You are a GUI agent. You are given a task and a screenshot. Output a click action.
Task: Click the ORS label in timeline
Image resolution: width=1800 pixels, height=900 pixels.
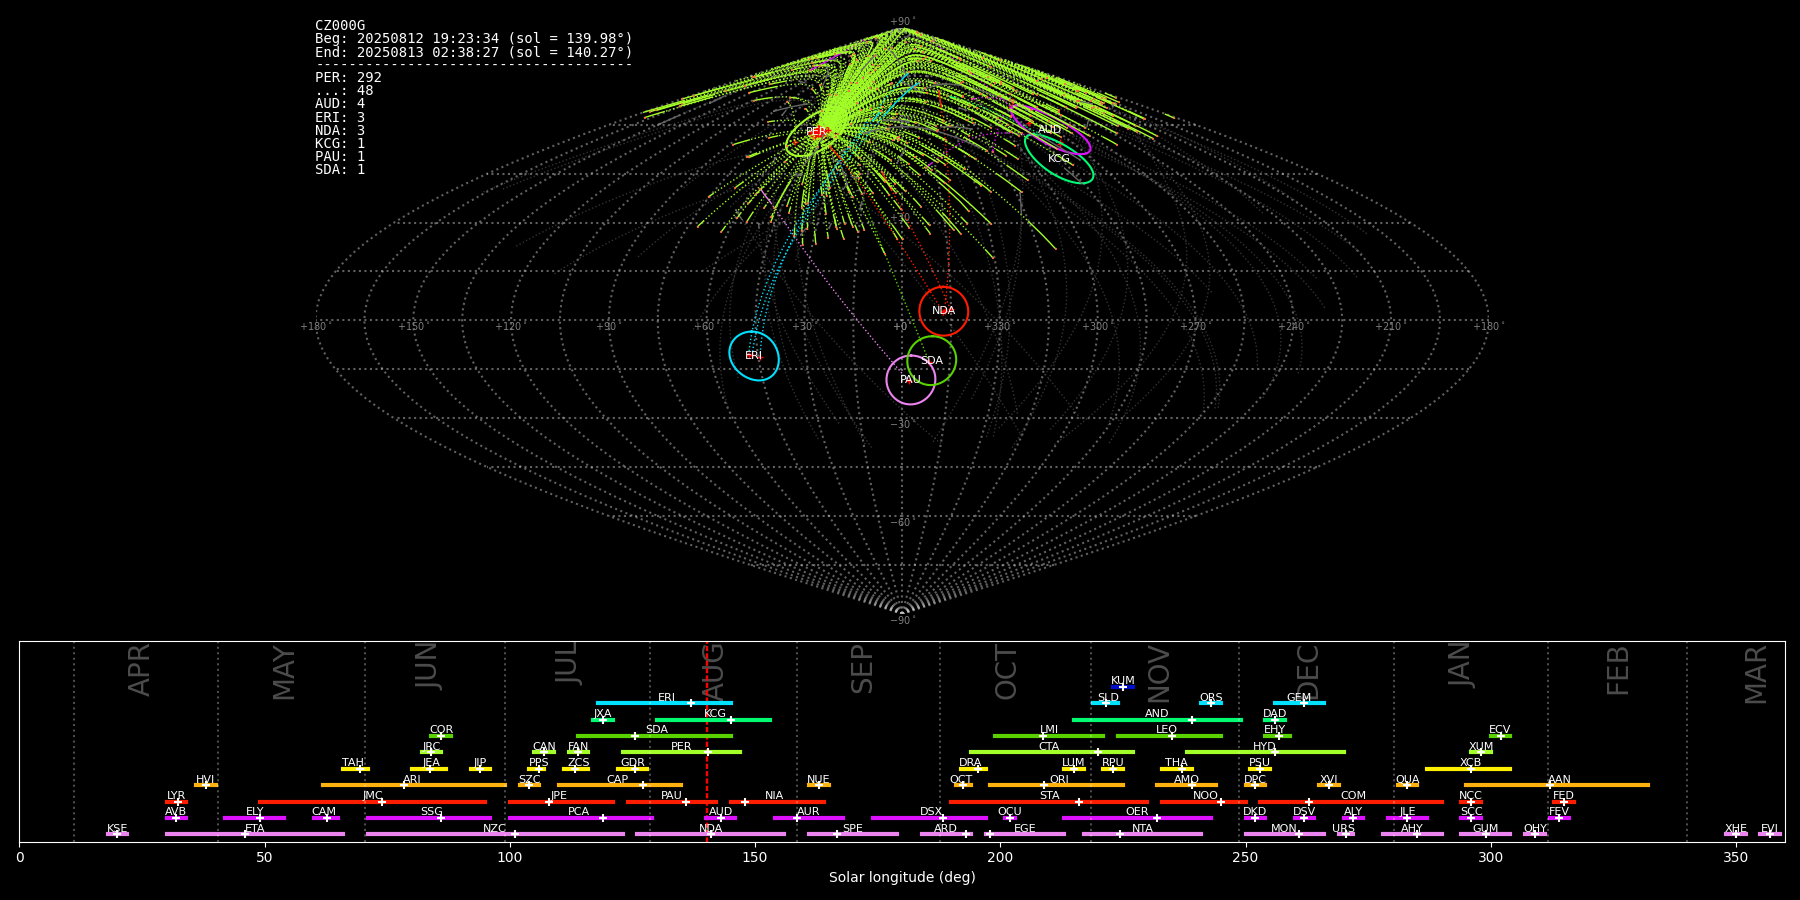point(1211,698)
